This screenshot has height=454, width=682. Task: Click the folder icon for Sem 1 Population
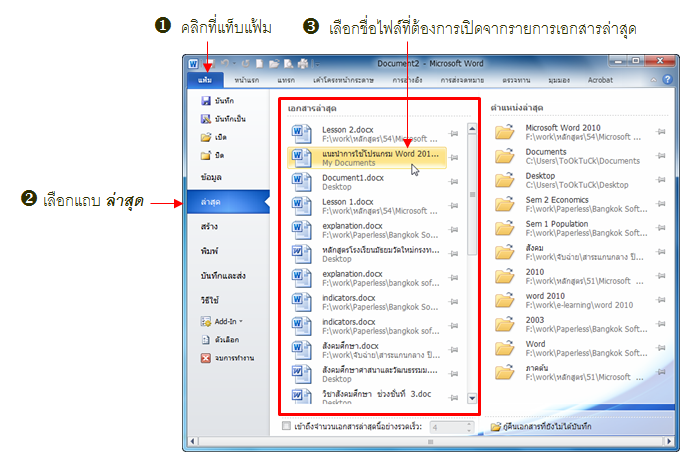pyautogui.click(x=505, y=228)
